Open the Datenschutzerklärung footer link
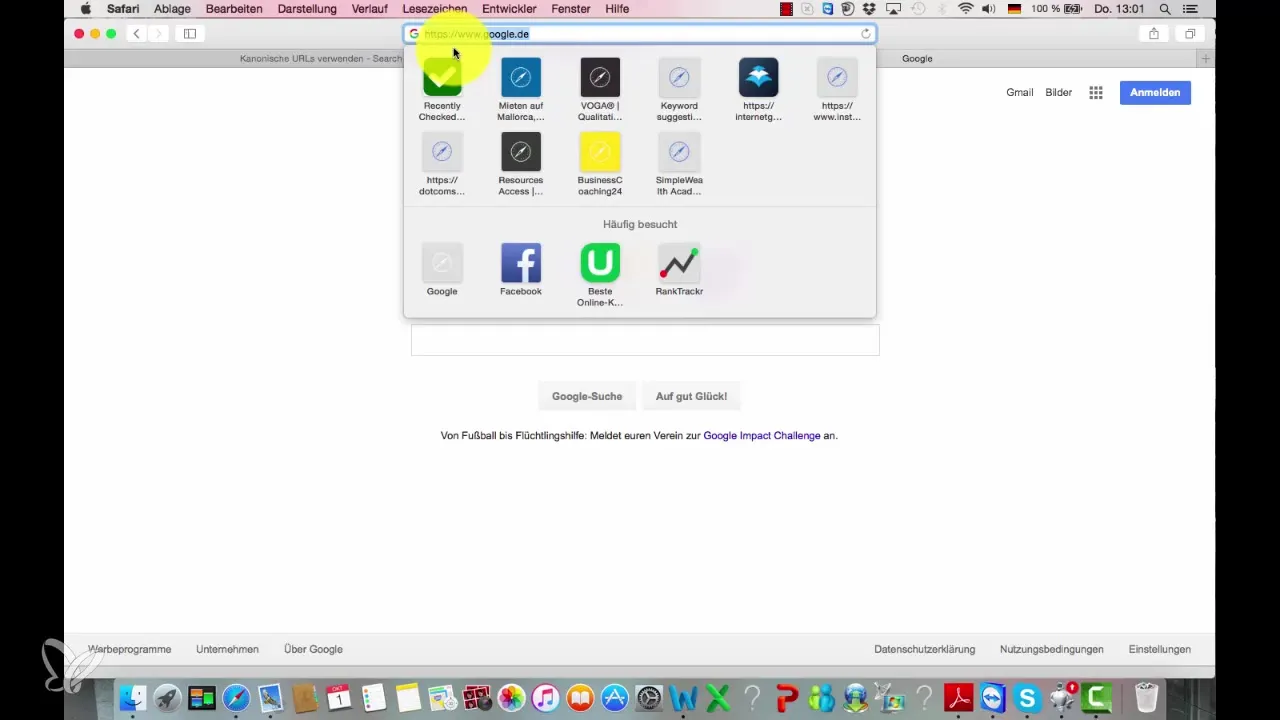The height and width of the screenshot is (720, 1280). tap(924, 649)
